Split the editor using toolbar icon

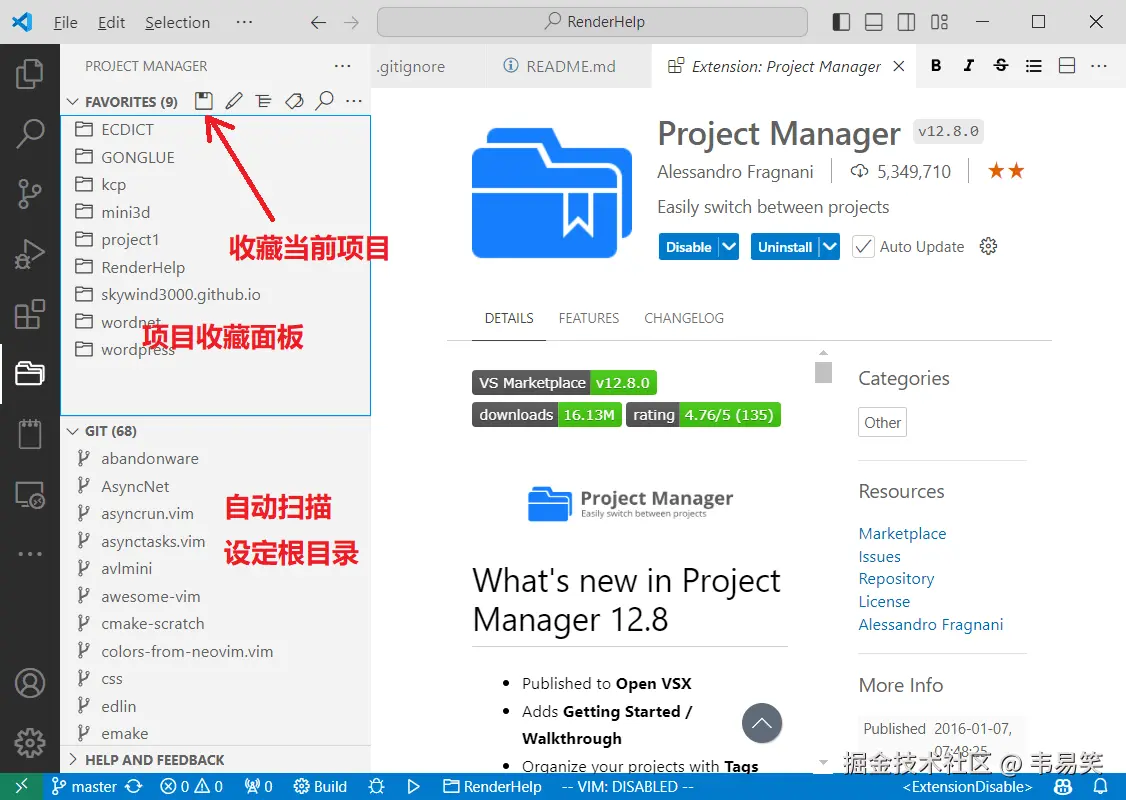click(x=1067, y=66)
